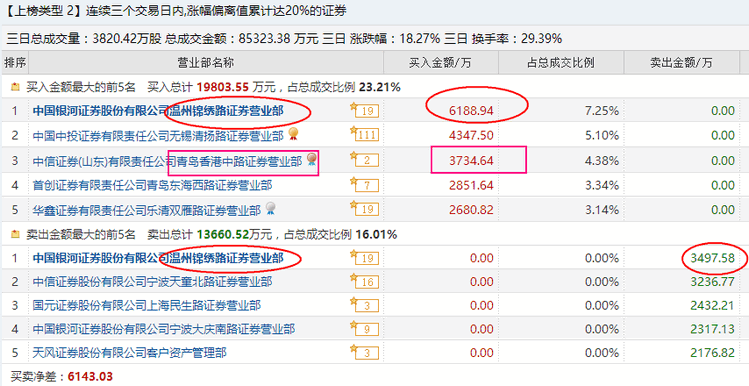Click star badge 111 beside 无锡清扬路营业部
The height and width of the screenshot is (386, 749).
click(365, 135)
